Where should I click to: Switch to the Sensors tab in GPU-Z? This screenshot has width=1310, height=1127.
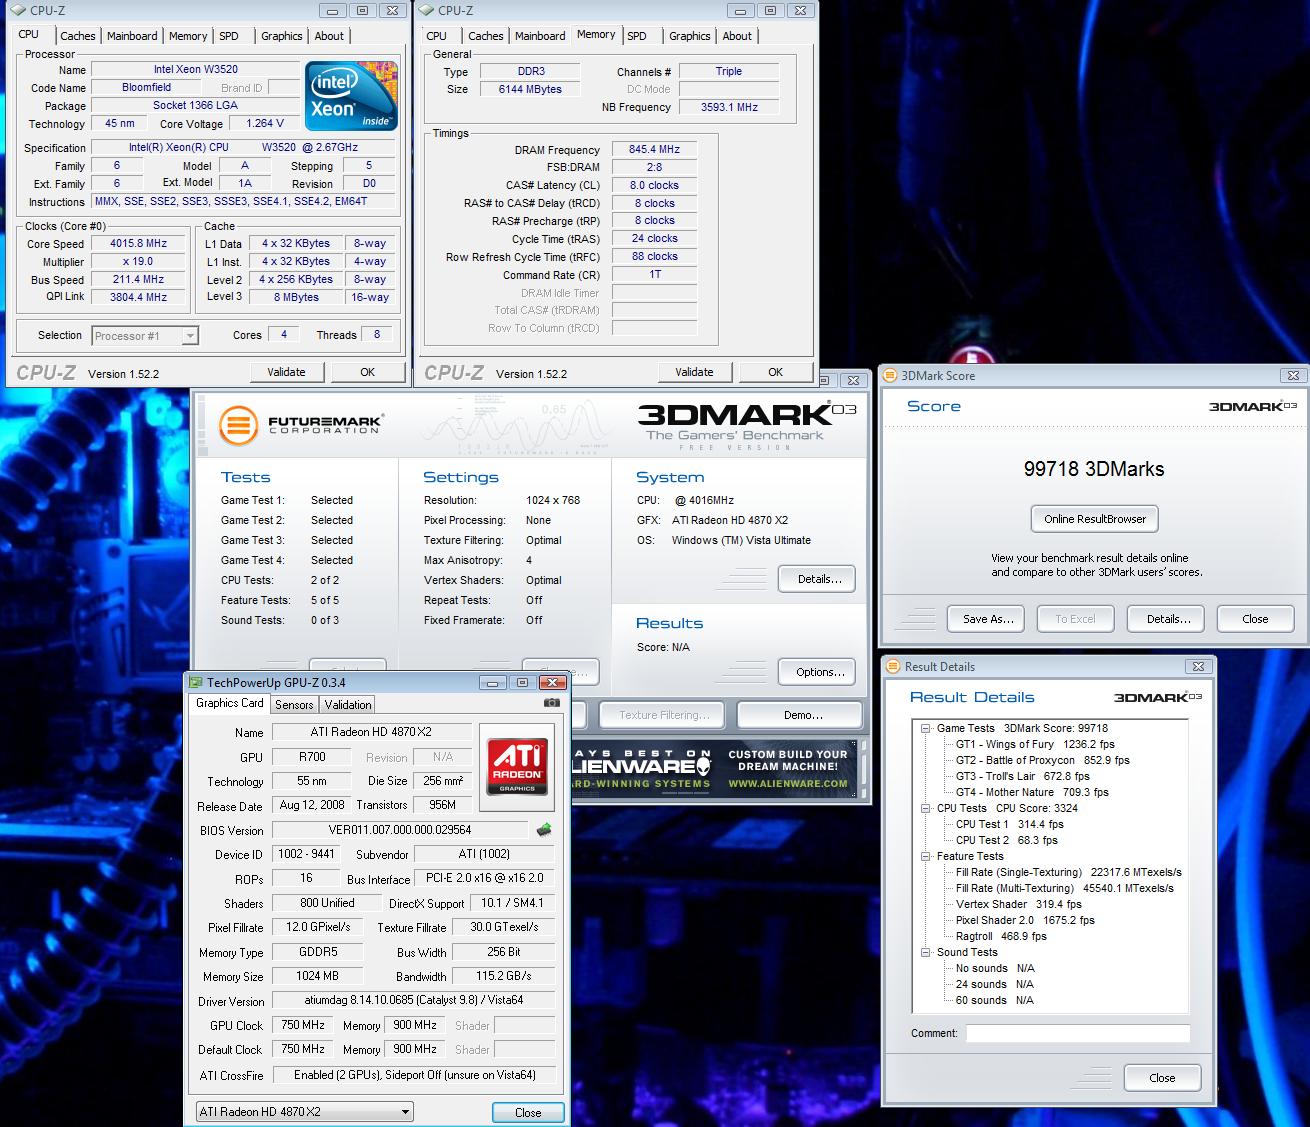tap(294, 704)
